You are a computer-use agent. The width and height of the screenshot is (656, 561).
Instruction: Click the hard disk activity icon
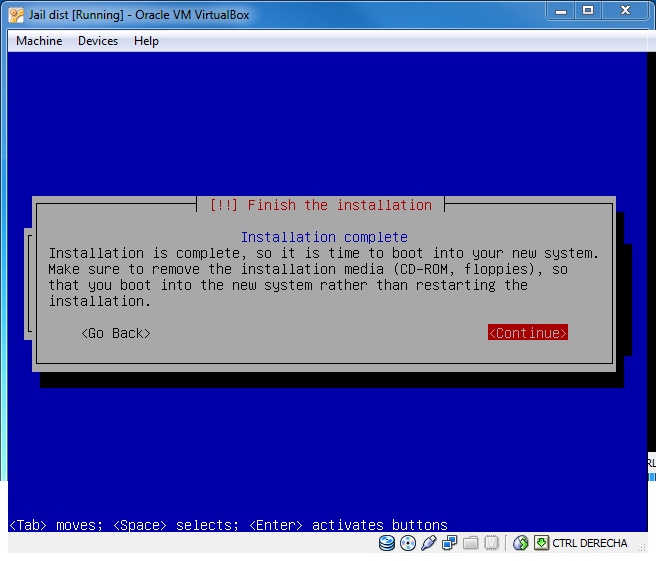click(387, 543)
